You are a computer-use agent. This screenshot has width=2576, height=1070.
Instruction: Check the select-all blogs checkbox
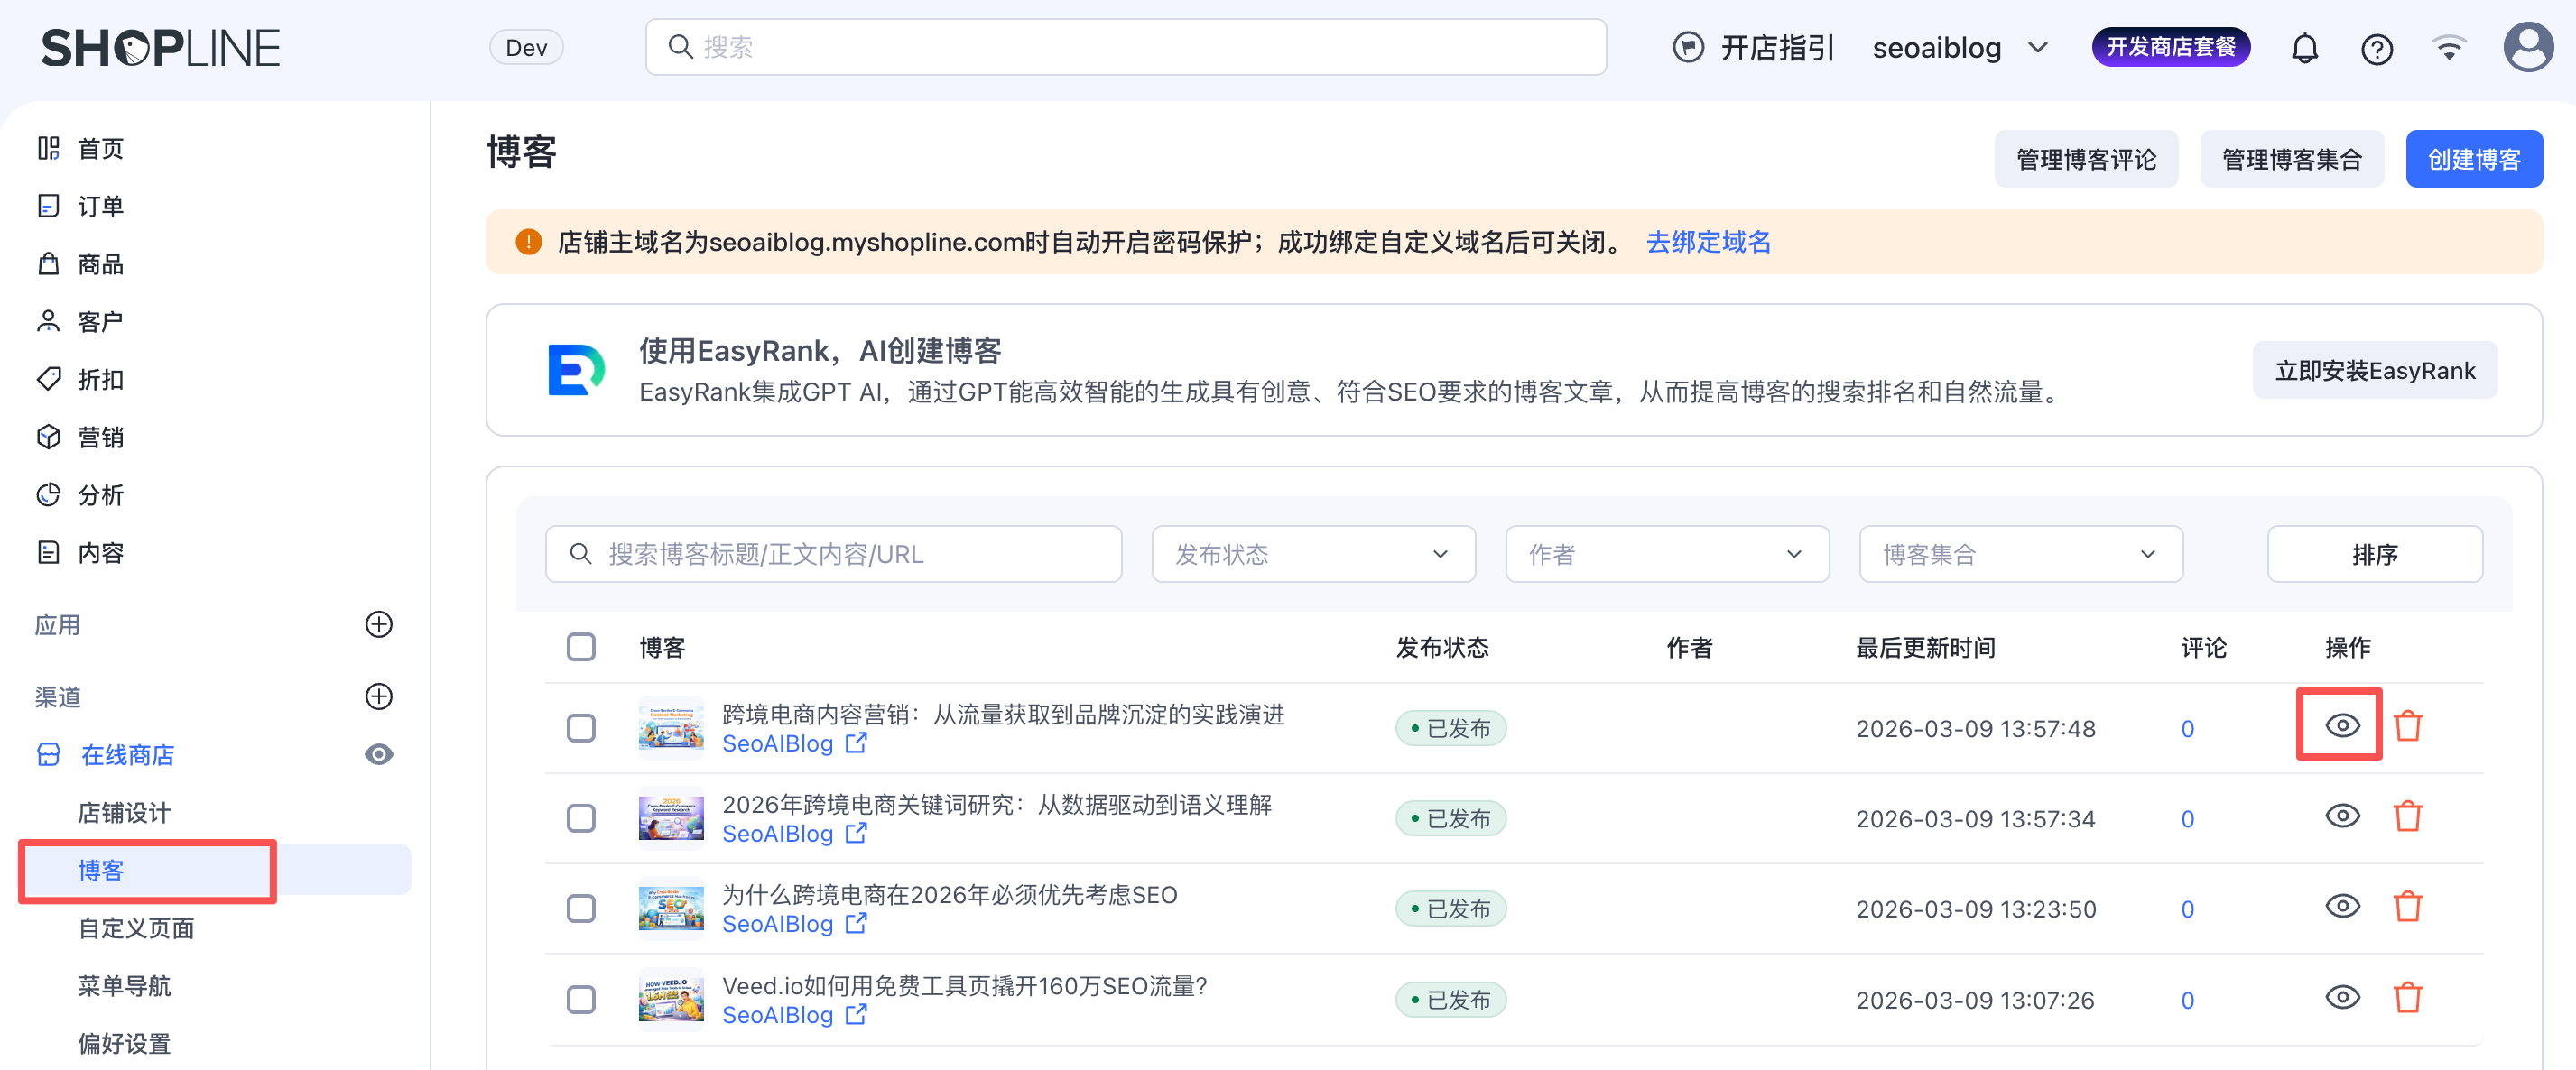coord(581,647)
